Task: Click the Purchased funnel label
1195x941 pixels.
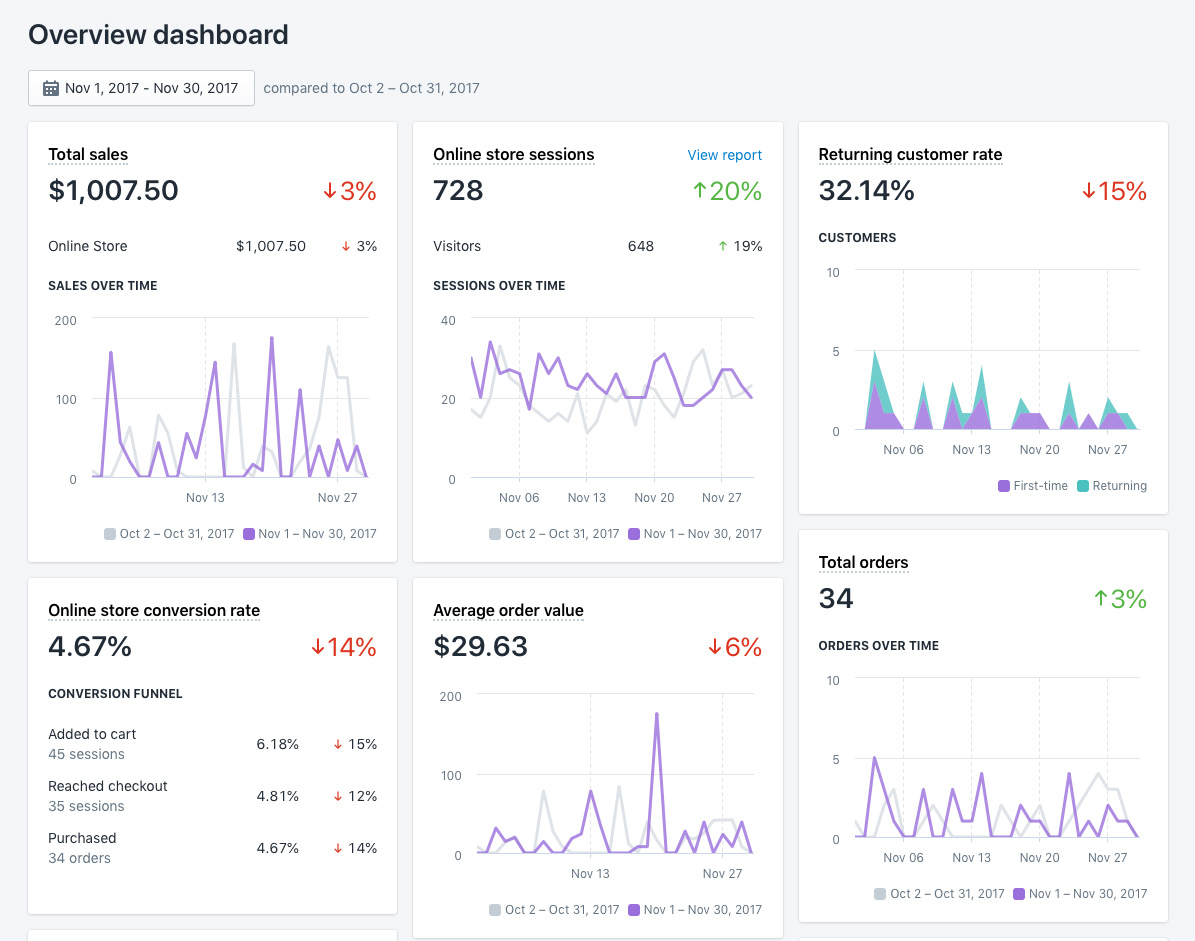Action: [82, 838]
